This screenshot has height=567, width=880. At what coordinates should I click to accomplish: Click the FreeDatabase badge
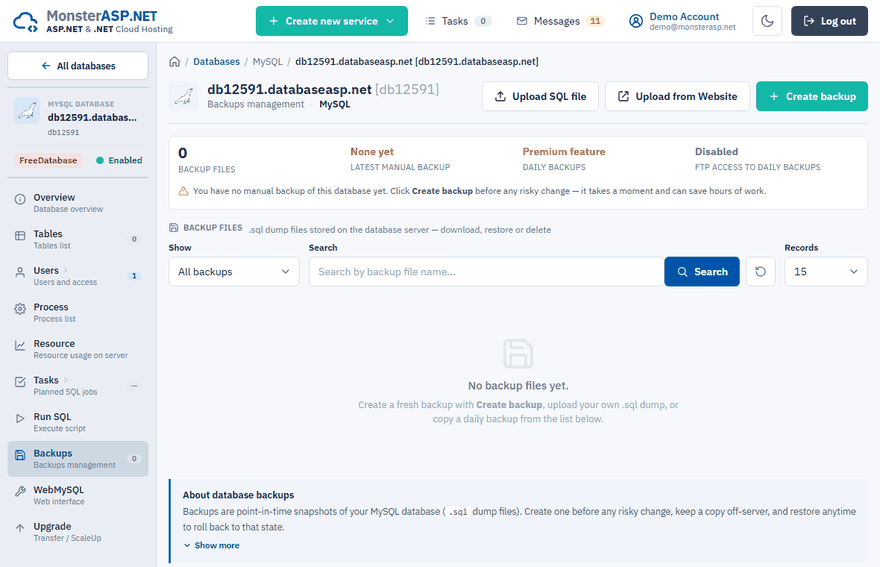point(48,160)
